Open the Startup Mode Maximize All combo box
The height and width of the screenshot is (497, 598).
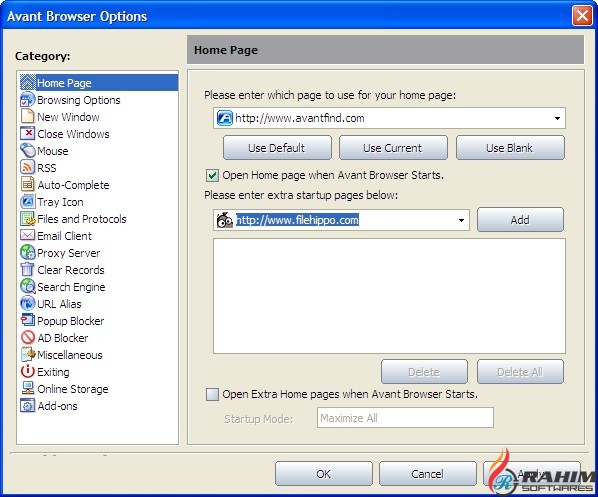coord(405,418)
